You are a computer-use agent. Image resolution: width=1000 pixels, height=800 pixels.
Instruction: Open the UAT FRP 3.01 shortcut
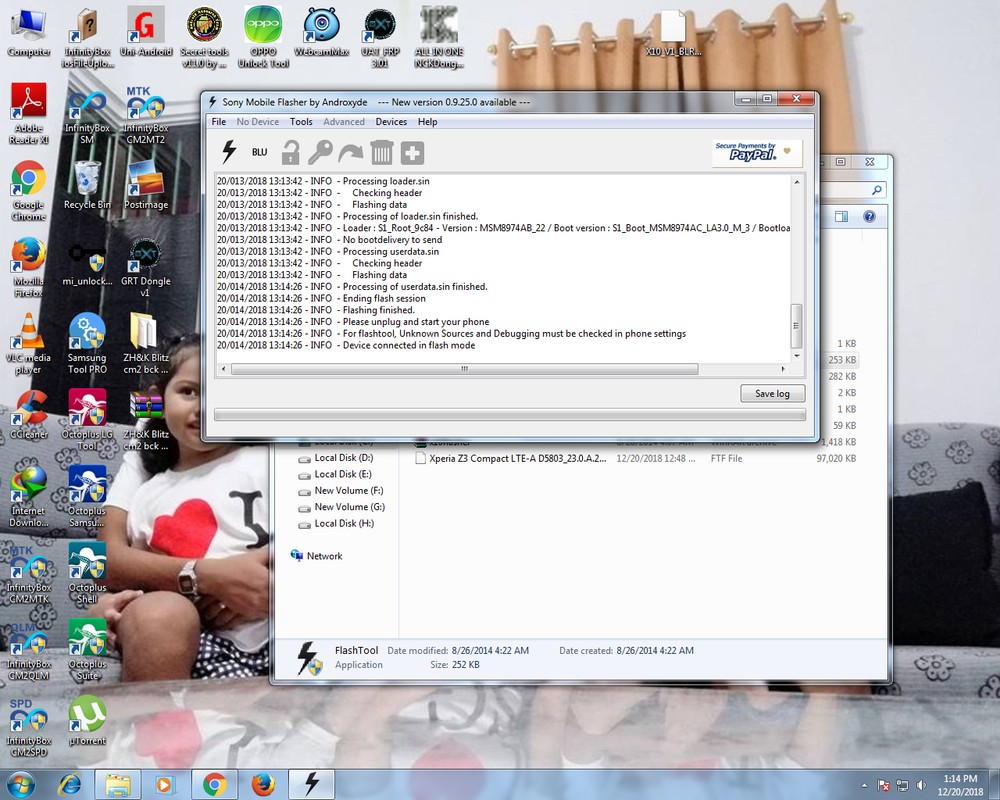click(380, 38)
